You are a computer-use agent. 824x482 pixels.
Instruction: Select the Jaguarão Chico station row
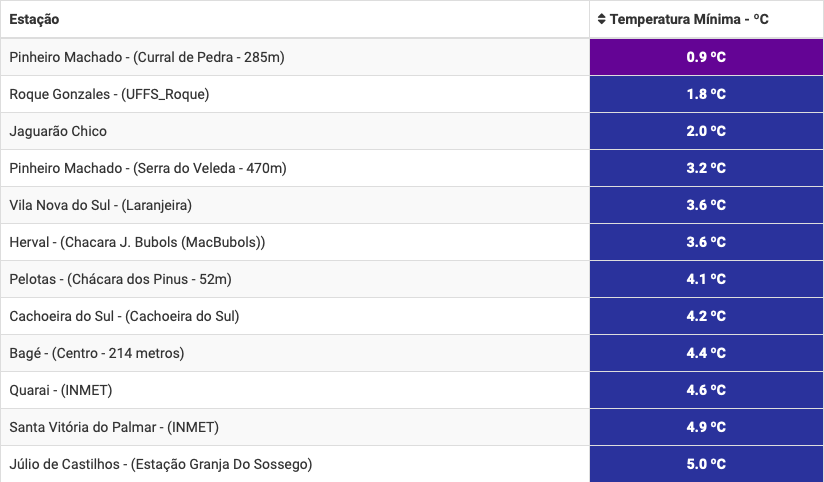point(58,131)
